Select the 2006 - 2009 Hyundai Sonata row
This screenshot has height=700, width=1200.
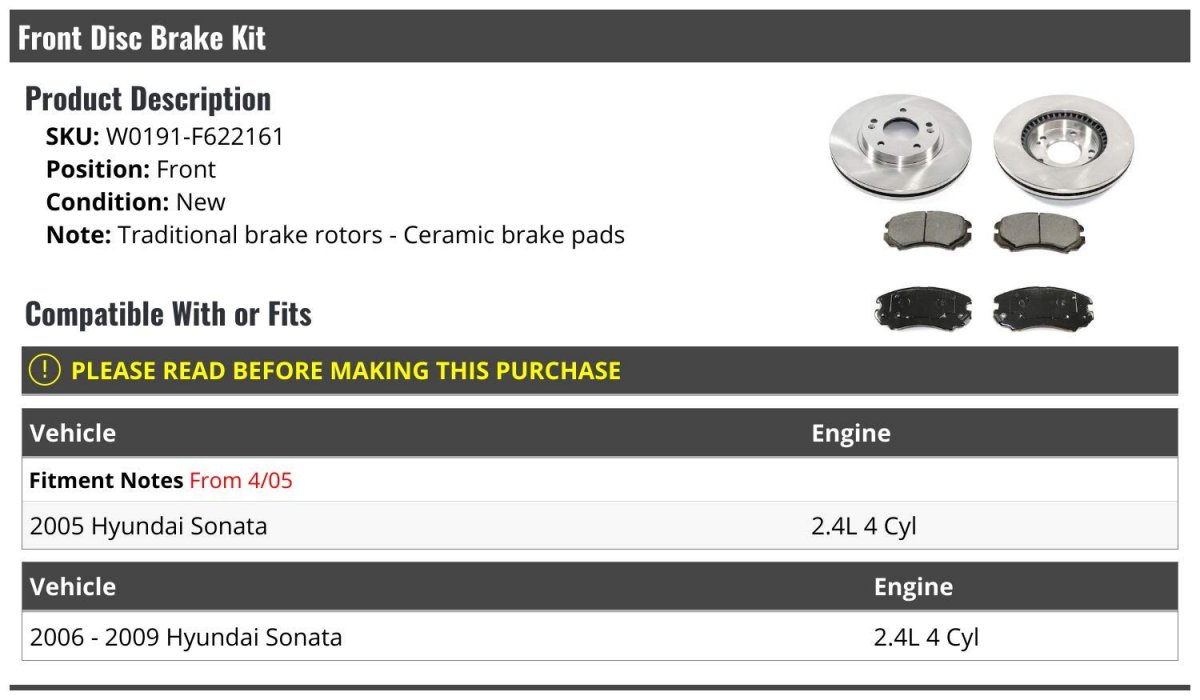[x=600, y=637]
